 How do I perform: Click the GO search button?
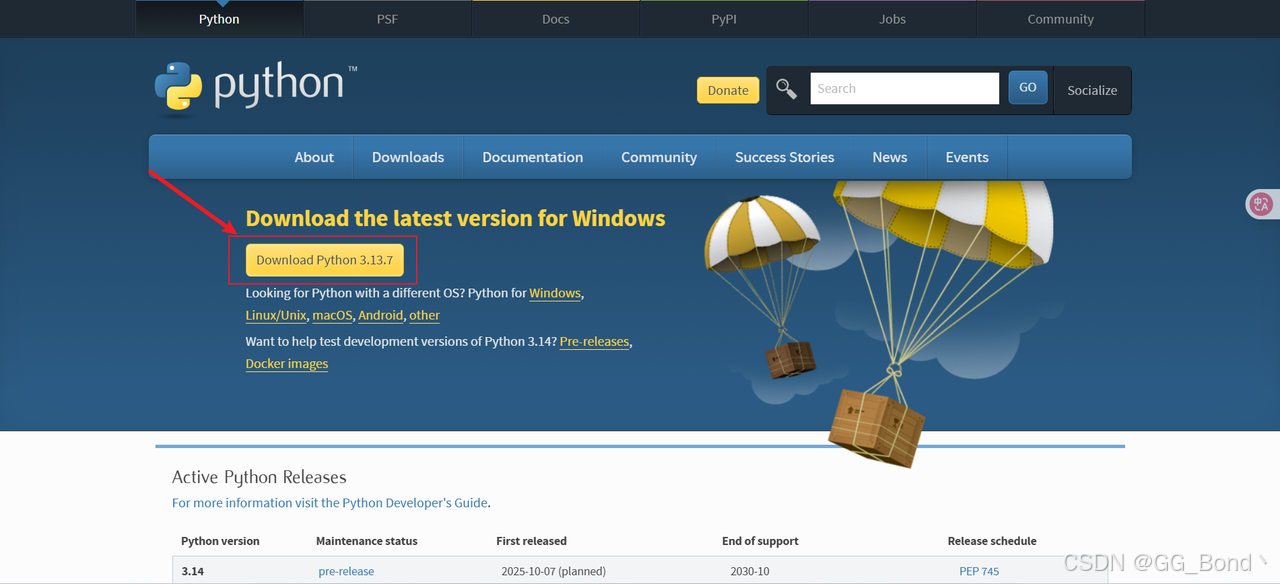click(1028, 87)
